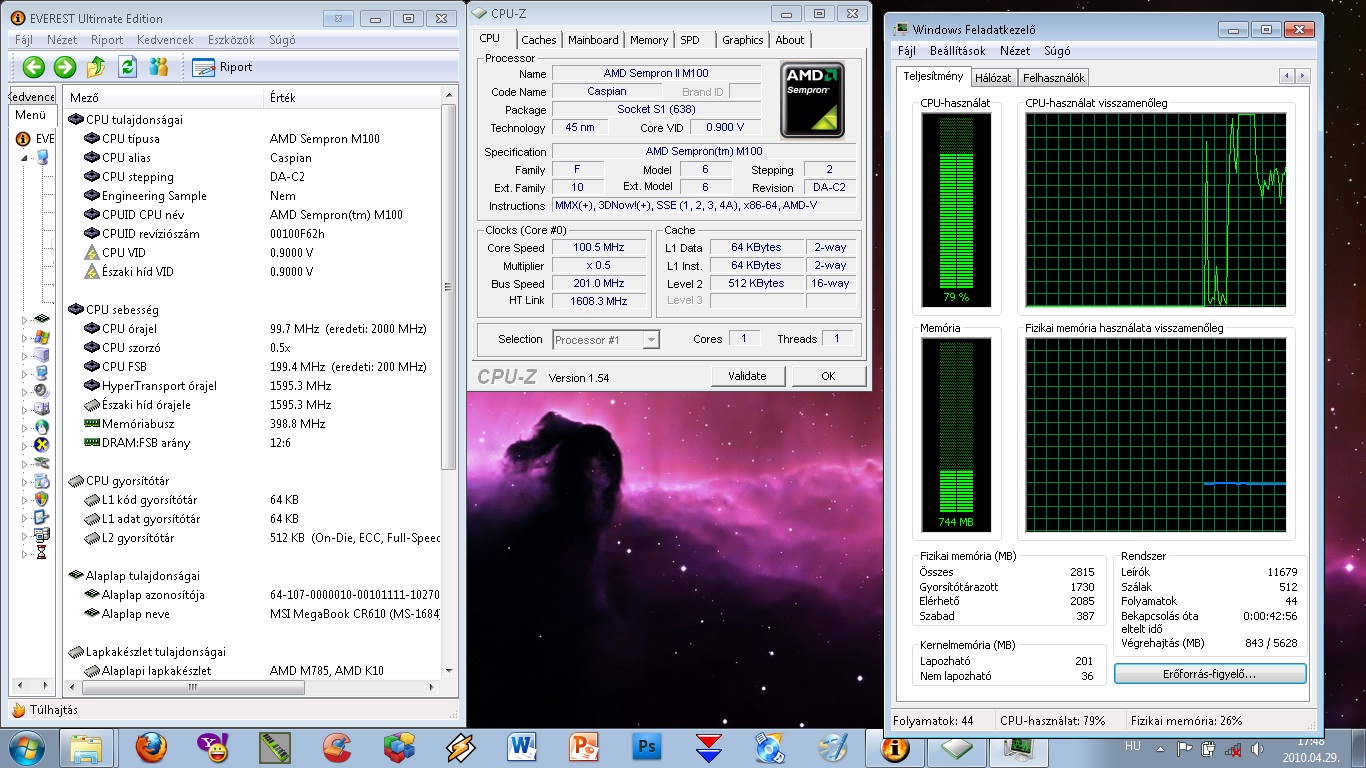This screenshot has height=768, width=1366.
Task: Open Beállítások menu in Task Manager
Action: tap(957, 51)
